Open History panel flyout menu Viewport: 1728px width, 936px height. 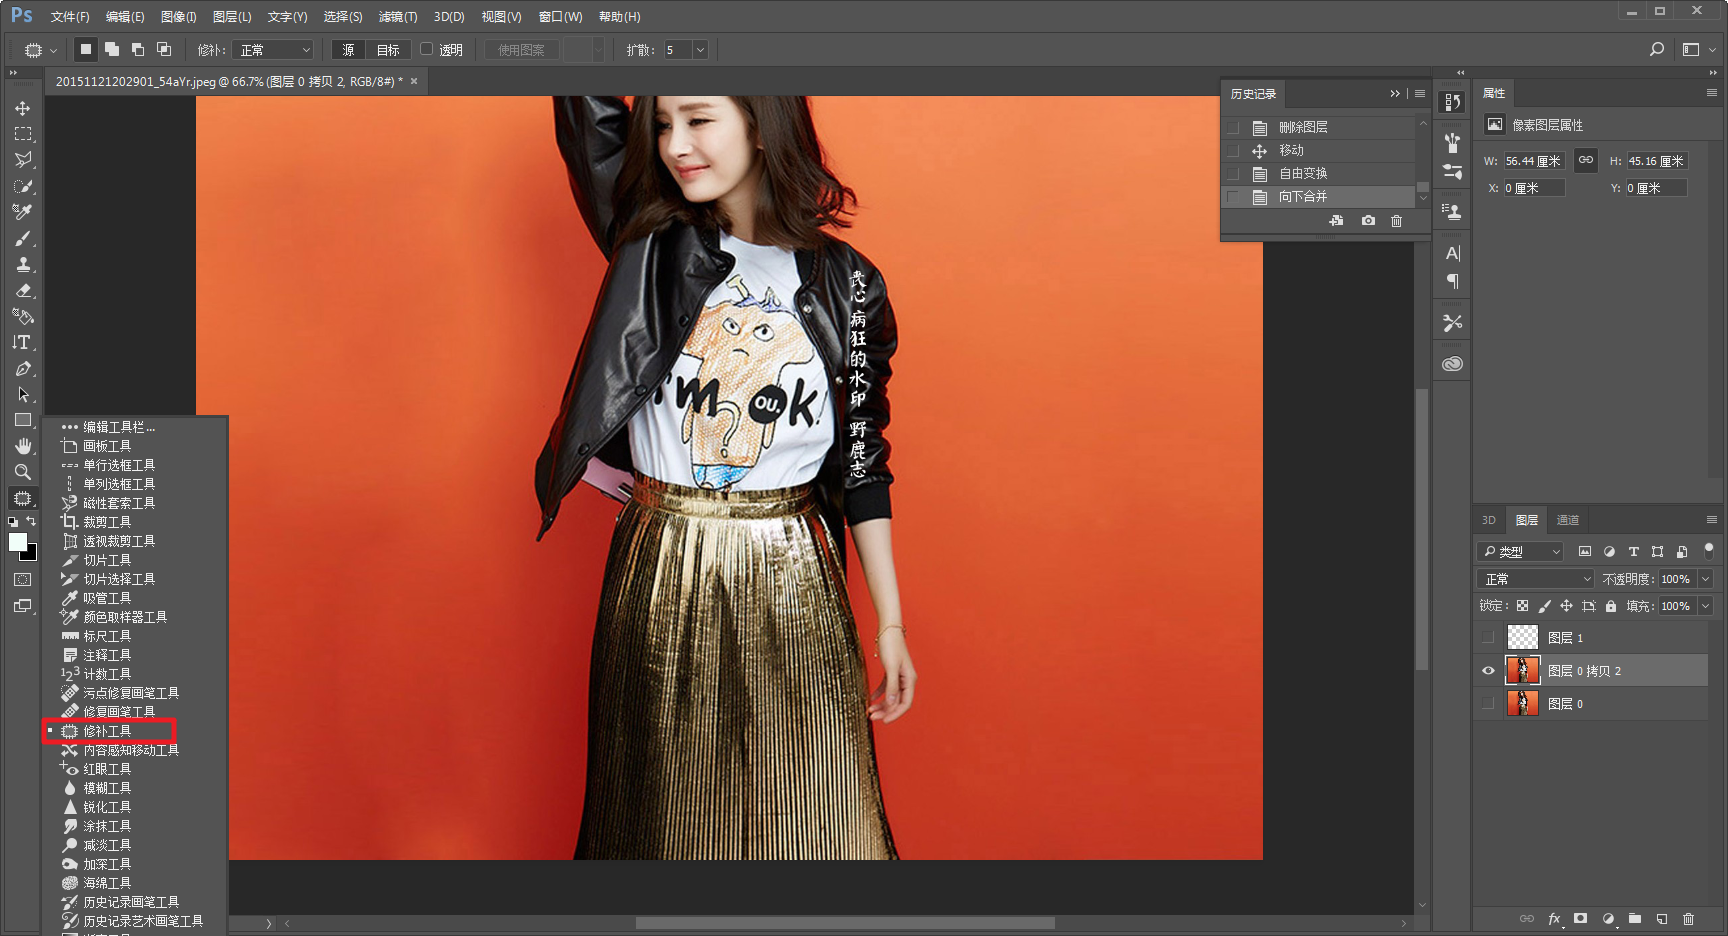1420,93
